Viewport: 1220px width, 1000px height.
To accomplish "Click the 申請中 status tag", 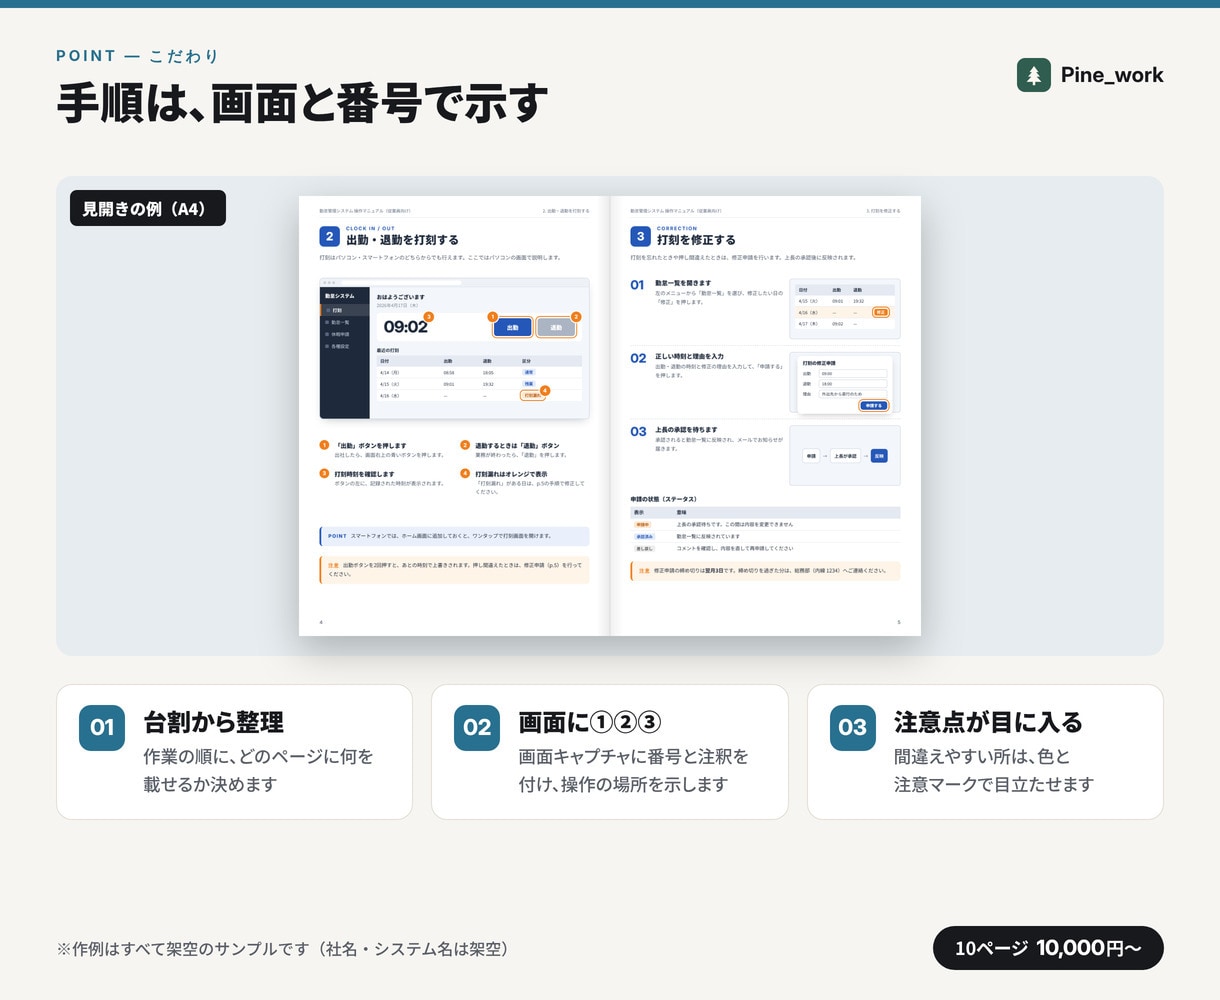I will pos(642,524).
